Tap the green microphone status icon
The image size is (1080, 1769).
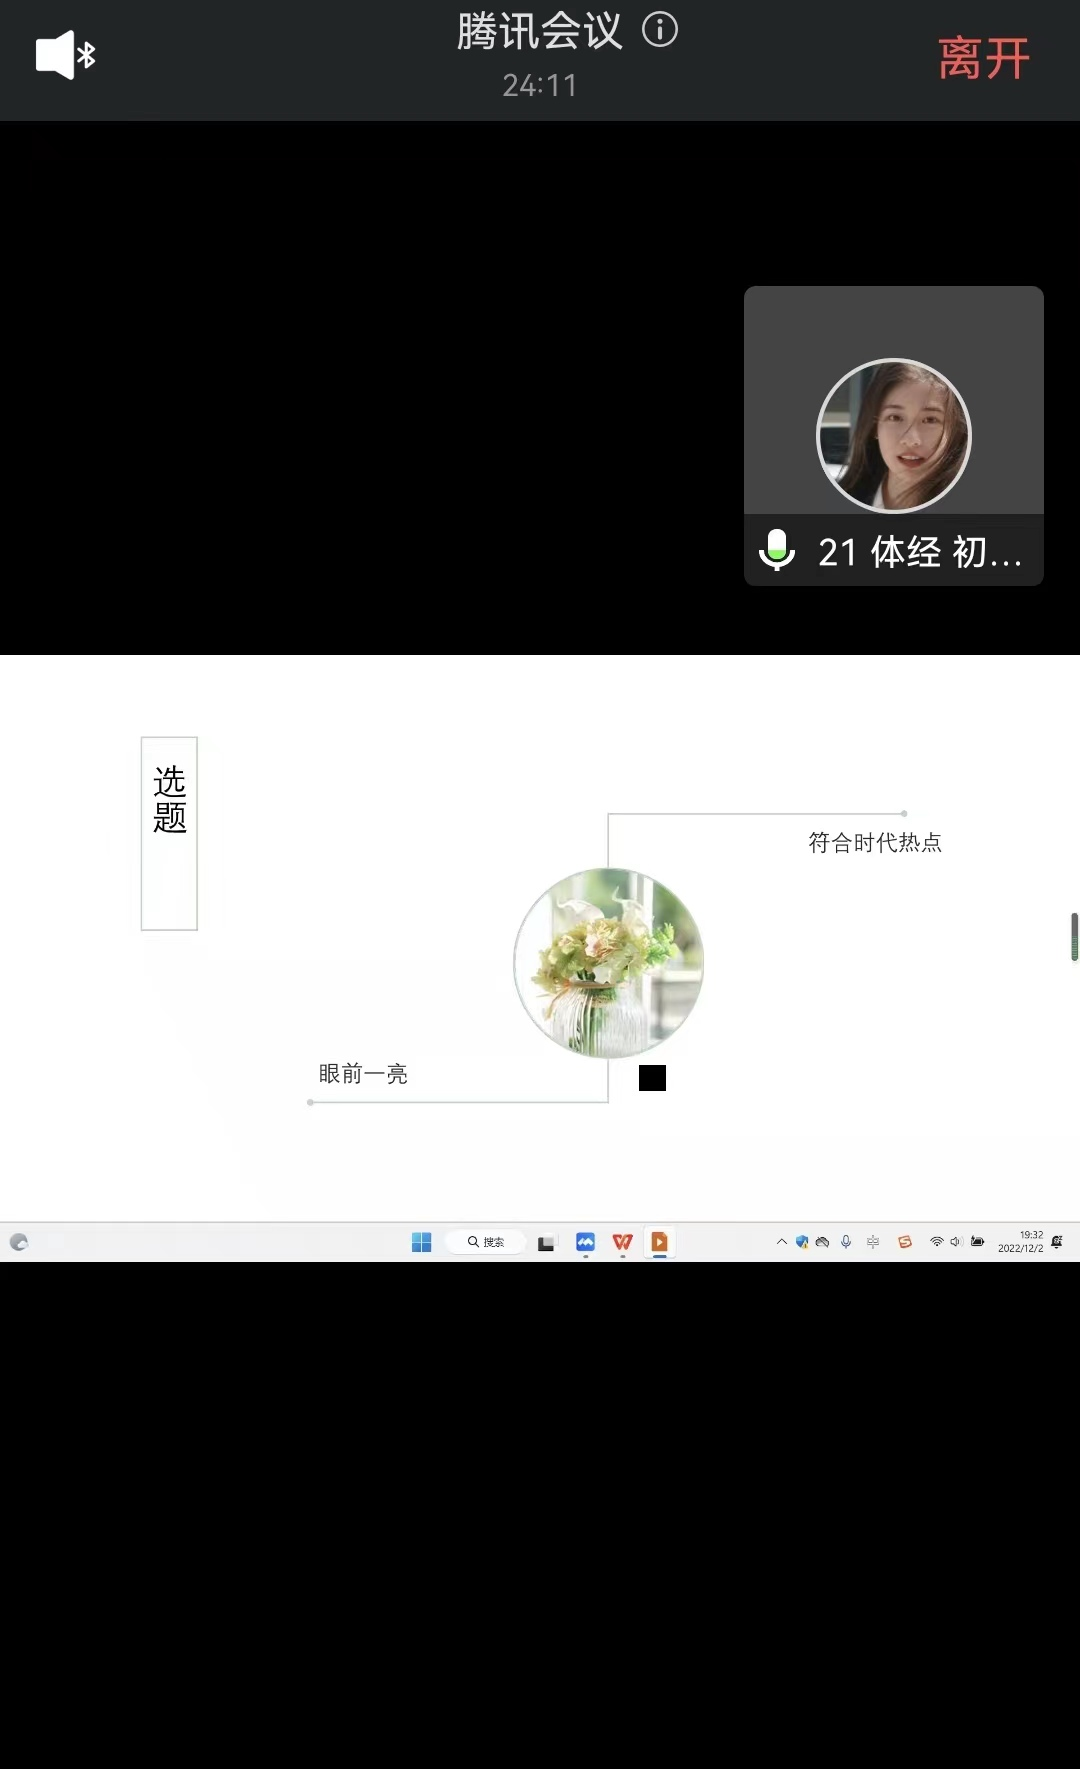[x=777, y=550]
